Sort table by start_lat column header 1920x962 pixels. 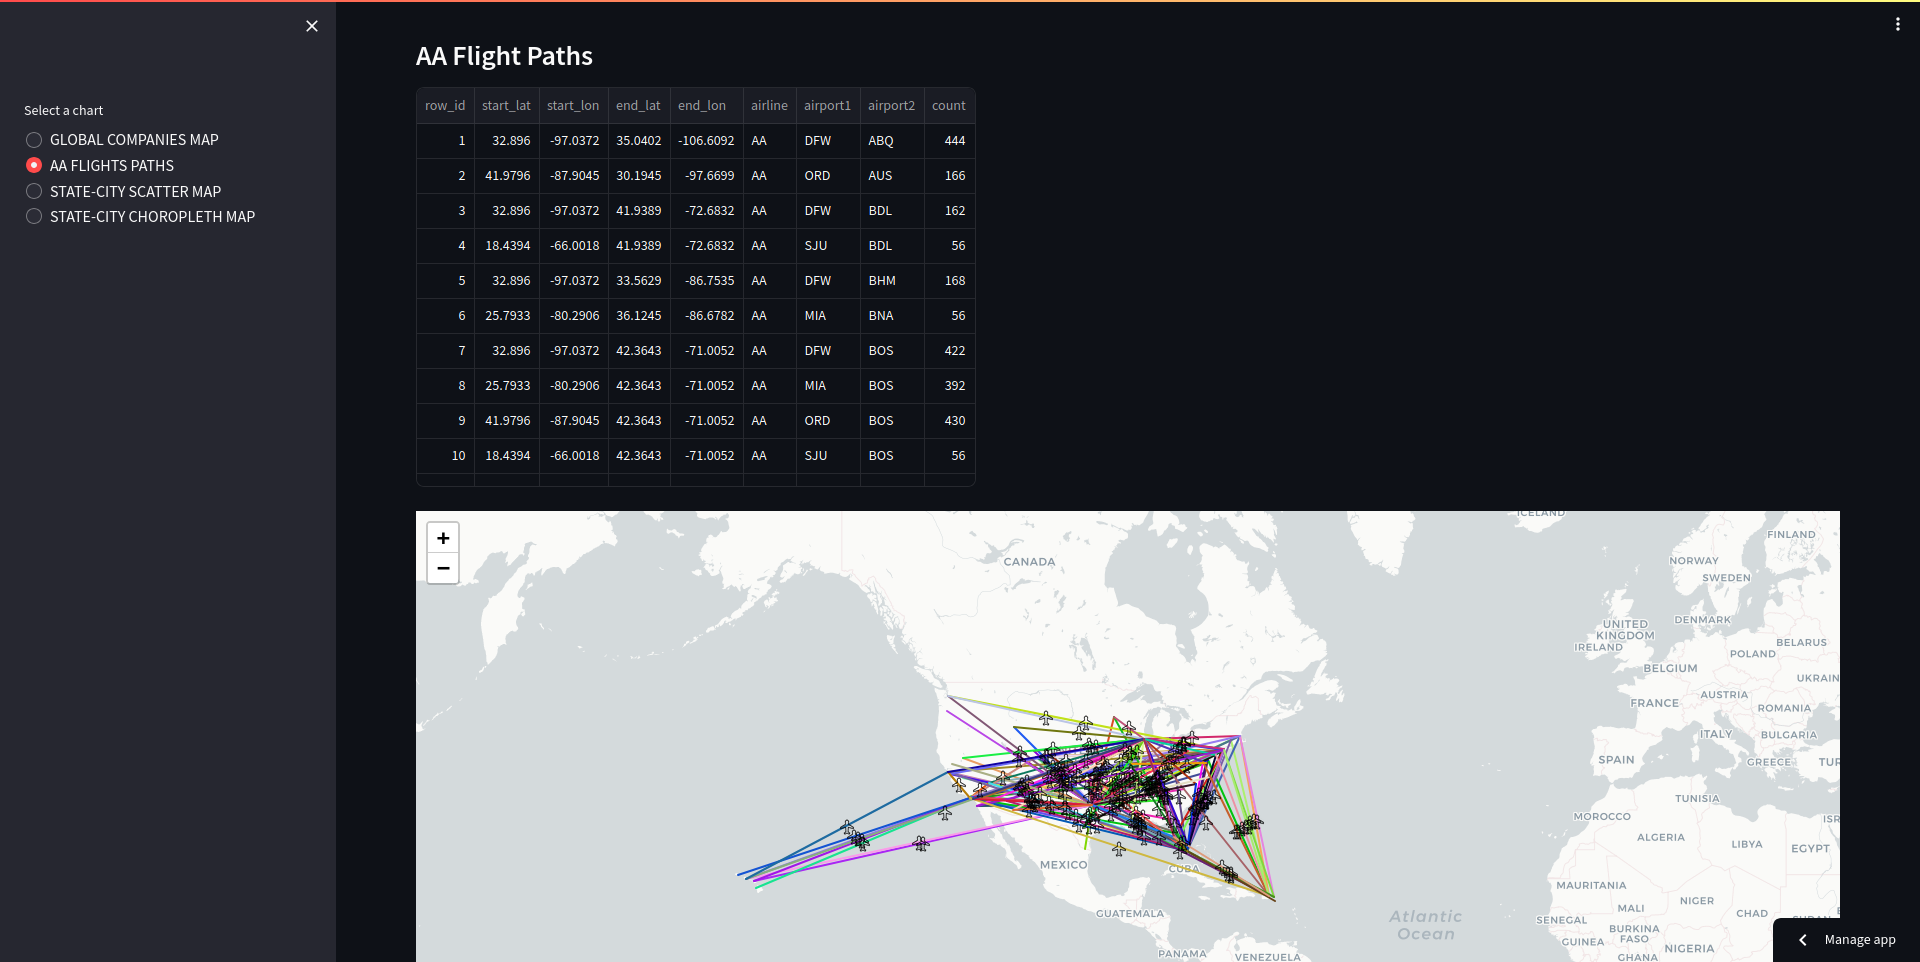point(506,106)
